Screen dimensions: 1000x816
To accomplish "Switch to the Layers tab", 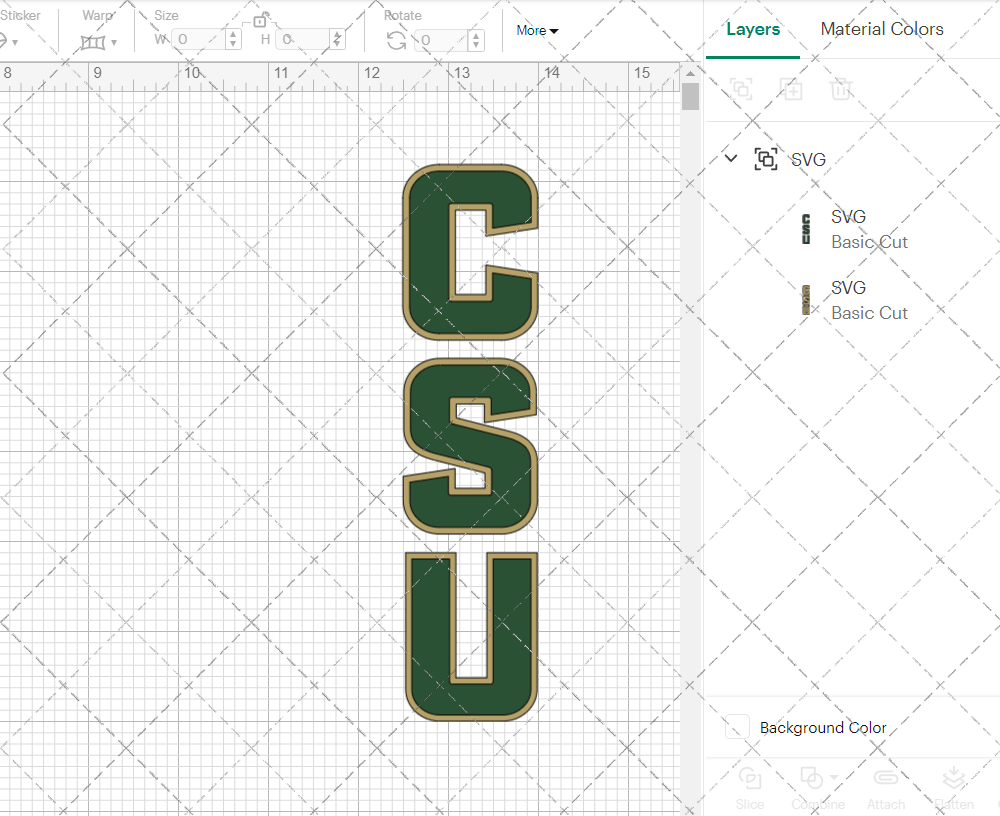I will point(753,29).
